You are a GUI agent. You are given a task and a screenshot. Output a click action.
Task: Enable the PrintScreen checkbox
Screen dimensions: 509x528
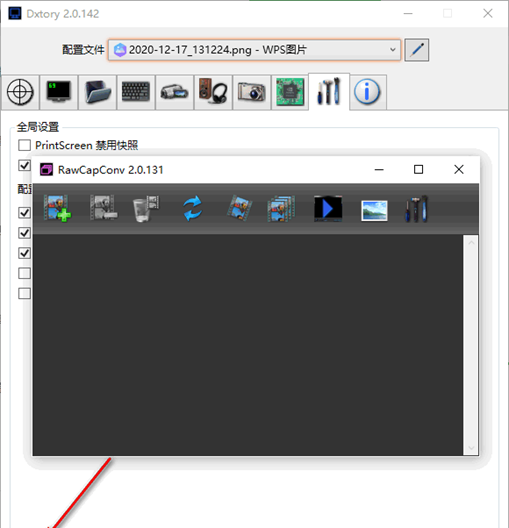coord(24,145)
